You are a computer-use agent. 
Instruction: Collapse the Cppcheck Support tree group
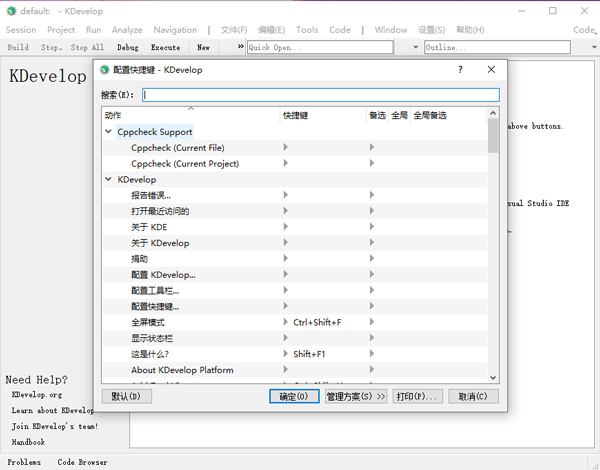click(x=109, y=132)
